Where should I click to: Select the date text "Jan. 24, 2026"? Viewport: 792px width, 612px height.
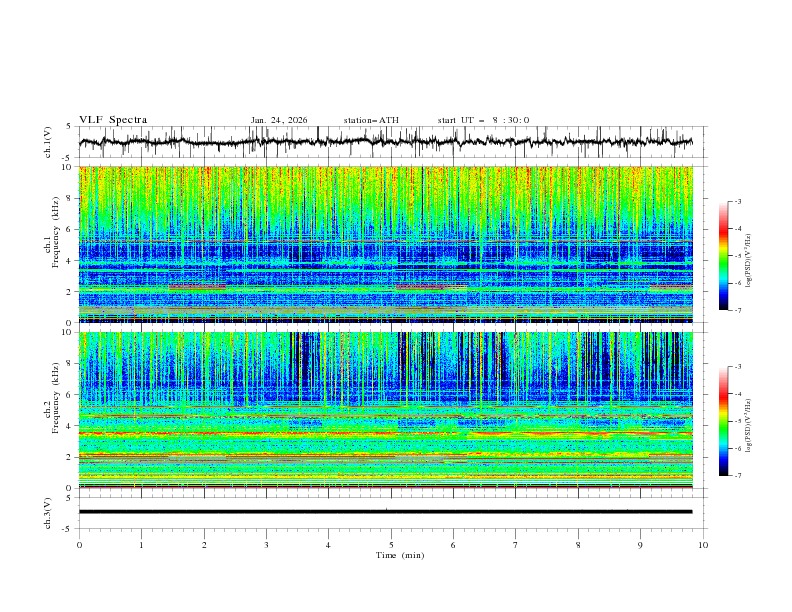pos(279,120)
